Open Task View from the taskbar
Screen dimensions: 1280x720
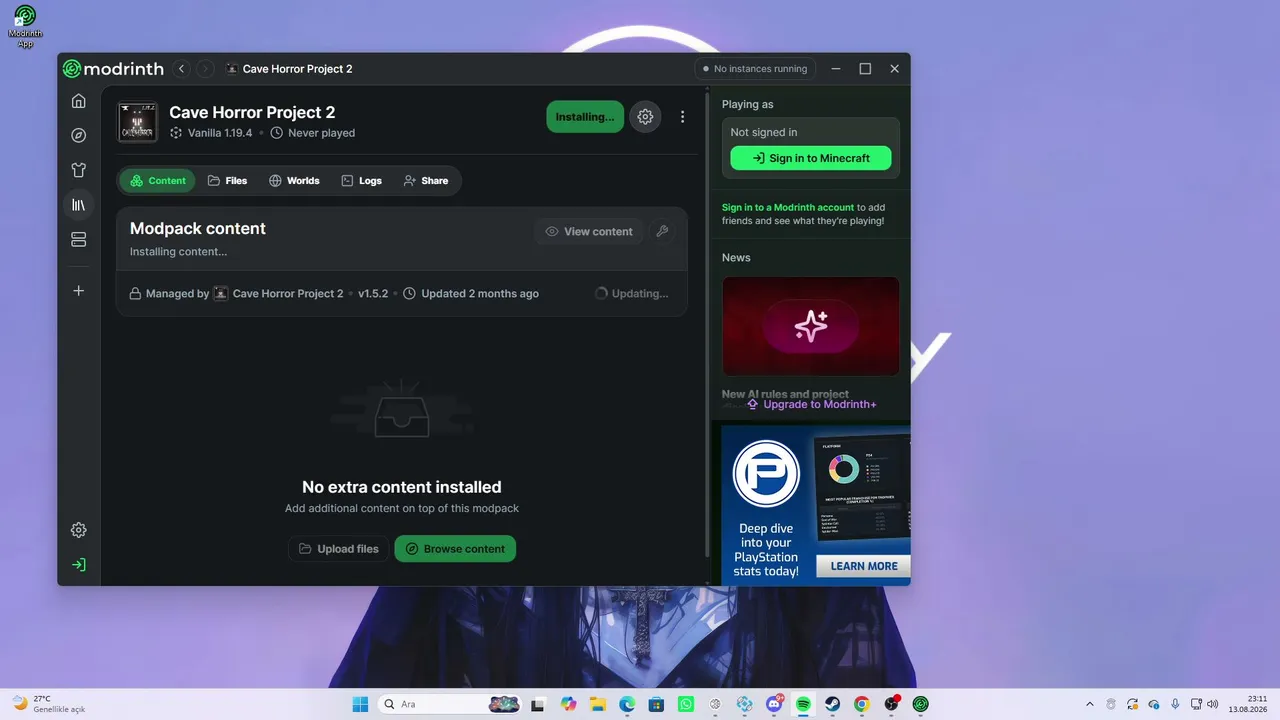click(x=538, y=704)
